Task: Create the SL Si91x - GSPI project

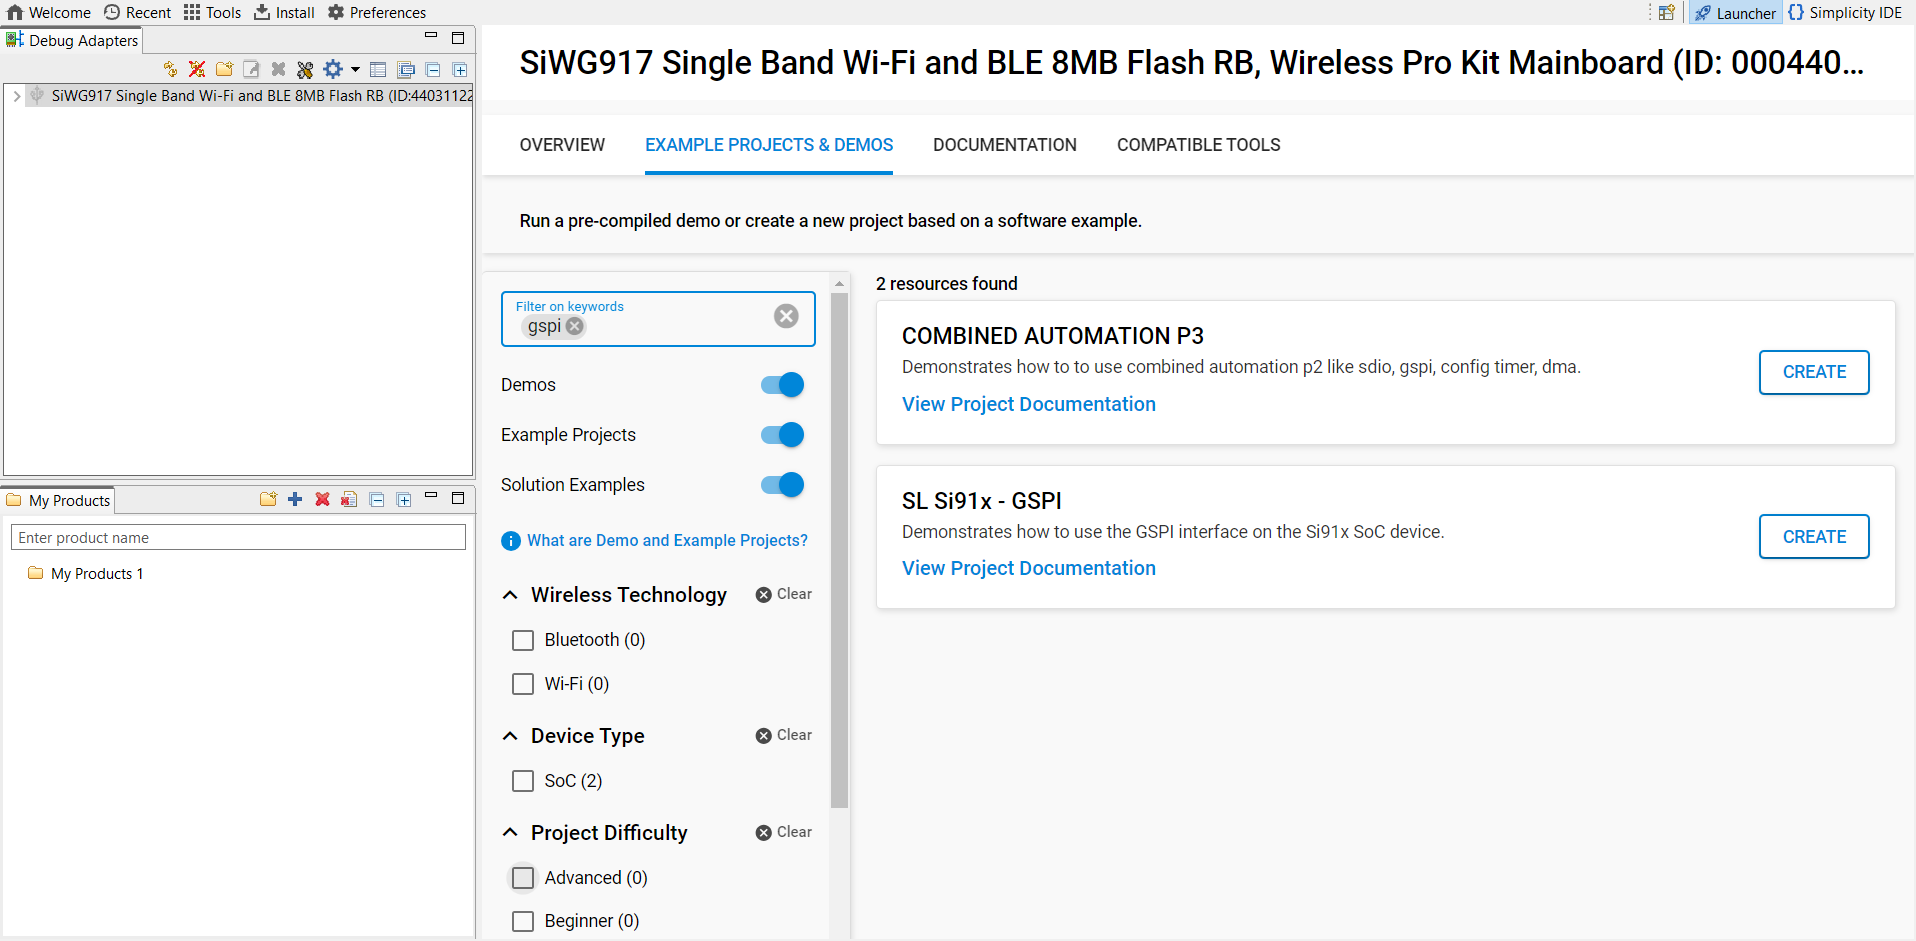Action: tap(1813, 536)
